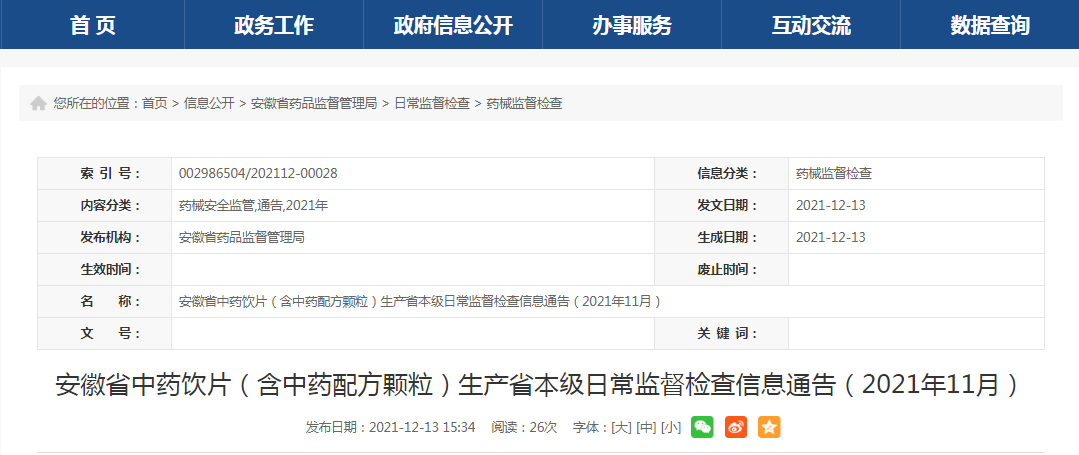1079x455 pixels.
Task: Open the 互动交流 navigation tab
Action: point(811,25)
